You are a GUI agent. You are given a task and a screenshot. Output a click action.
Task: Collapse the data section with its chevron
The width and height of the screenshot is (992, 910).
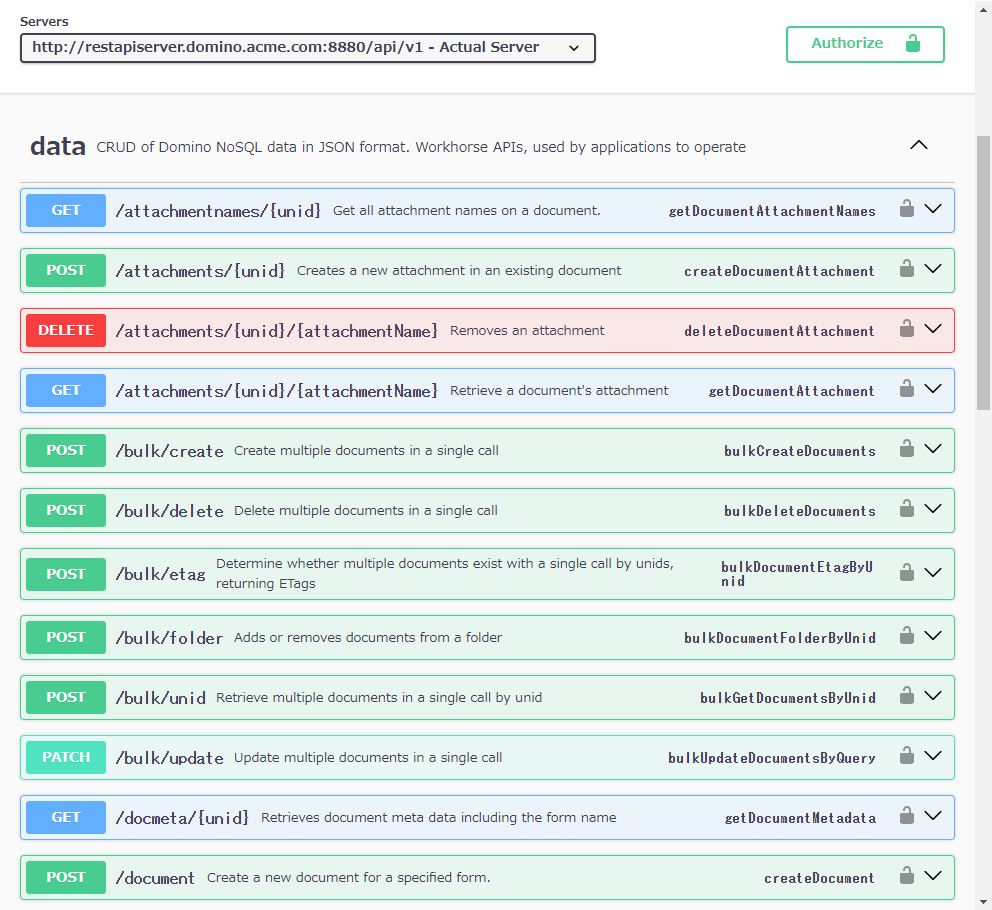(919, 144)
